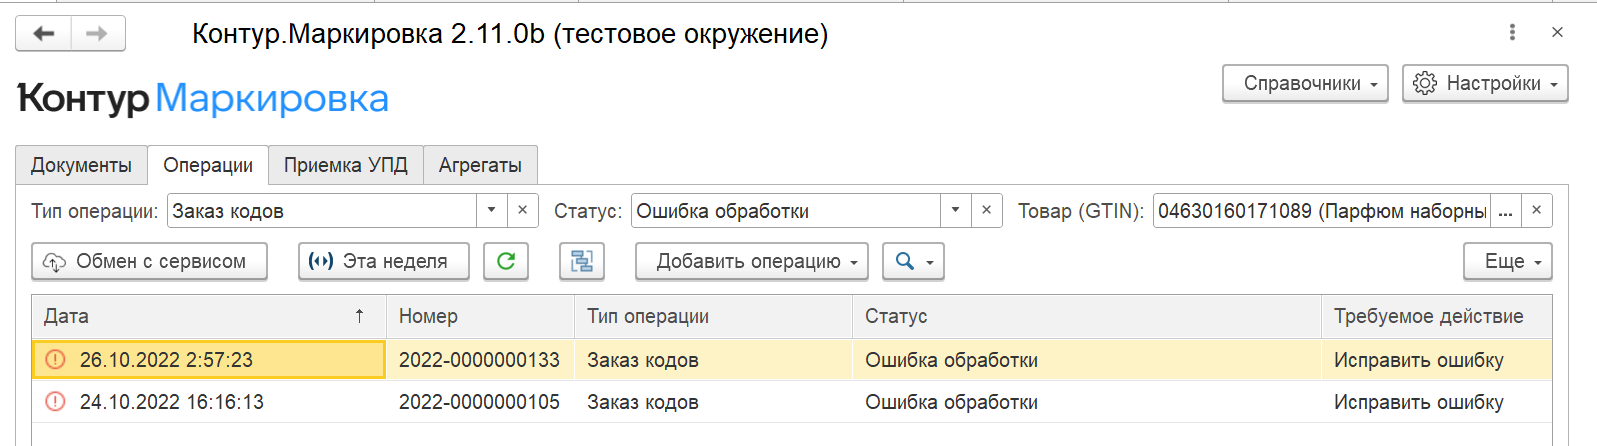Screen dimensions: 1597x446
Task: Click the Требуемое действие column header
Action: click(1437, 316)
